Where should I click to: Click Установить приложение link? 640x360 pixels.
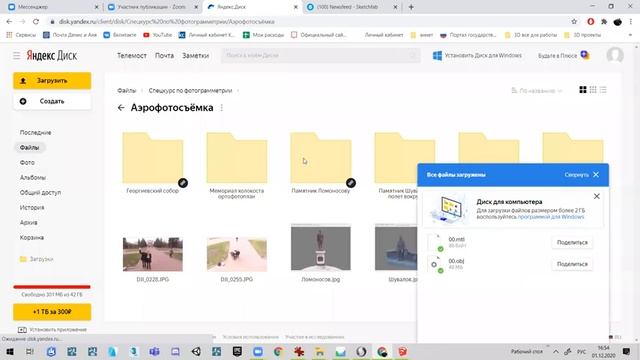click(x=53, y=329)
